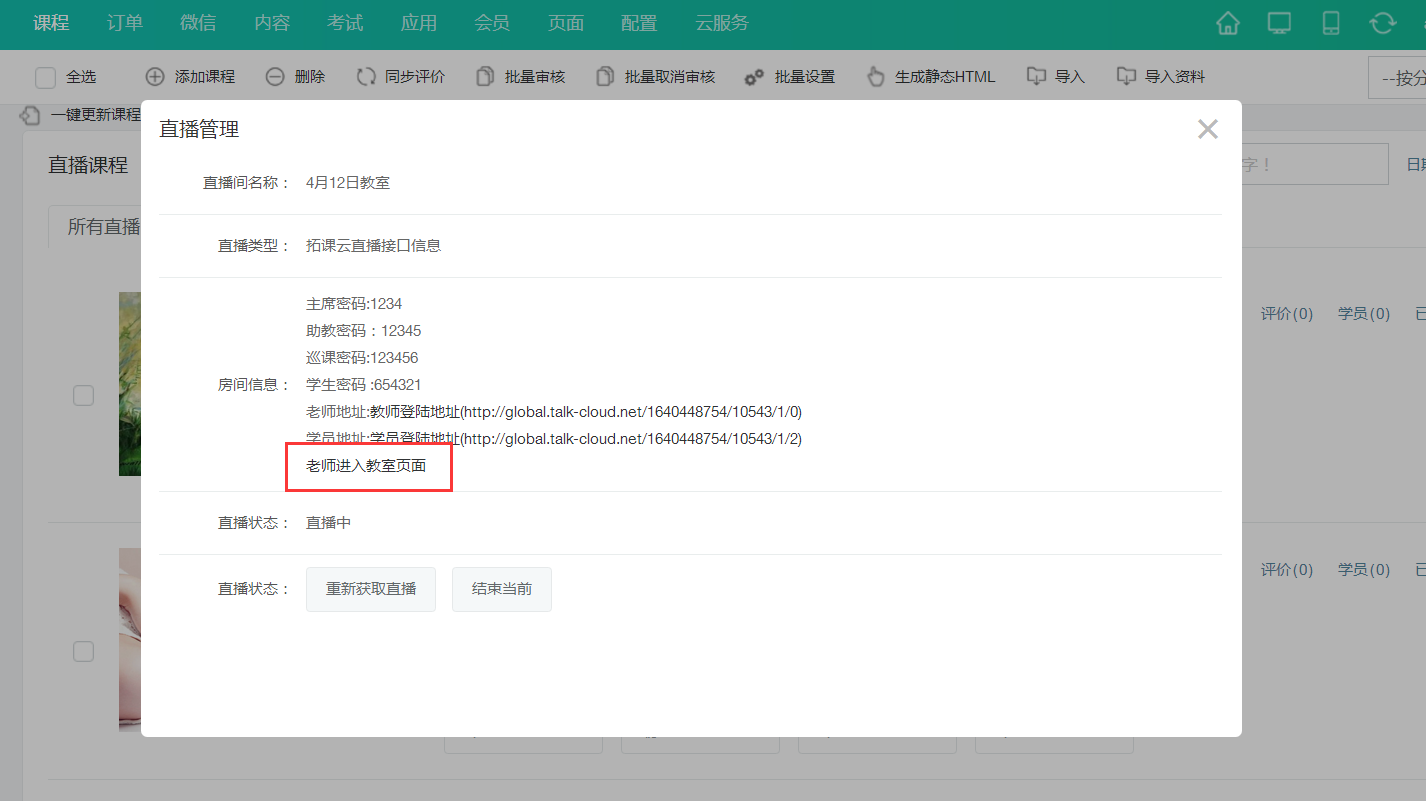The height and width of the screenshot is (801, 1426).
Task: Click the add course plus icon
Action: (155, 77)
